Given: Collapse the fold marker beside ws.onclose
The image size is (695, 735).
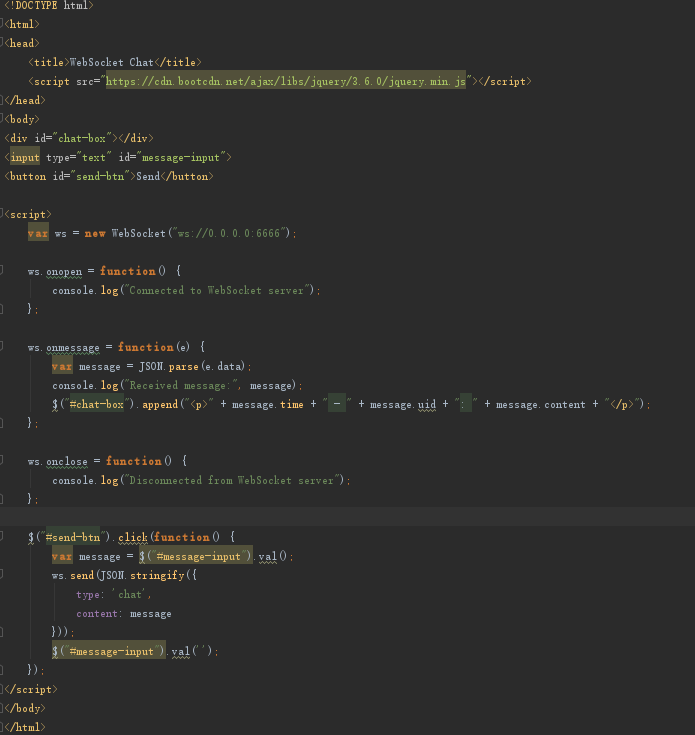Looking at the screenshot, I should [x=1, y=460].
